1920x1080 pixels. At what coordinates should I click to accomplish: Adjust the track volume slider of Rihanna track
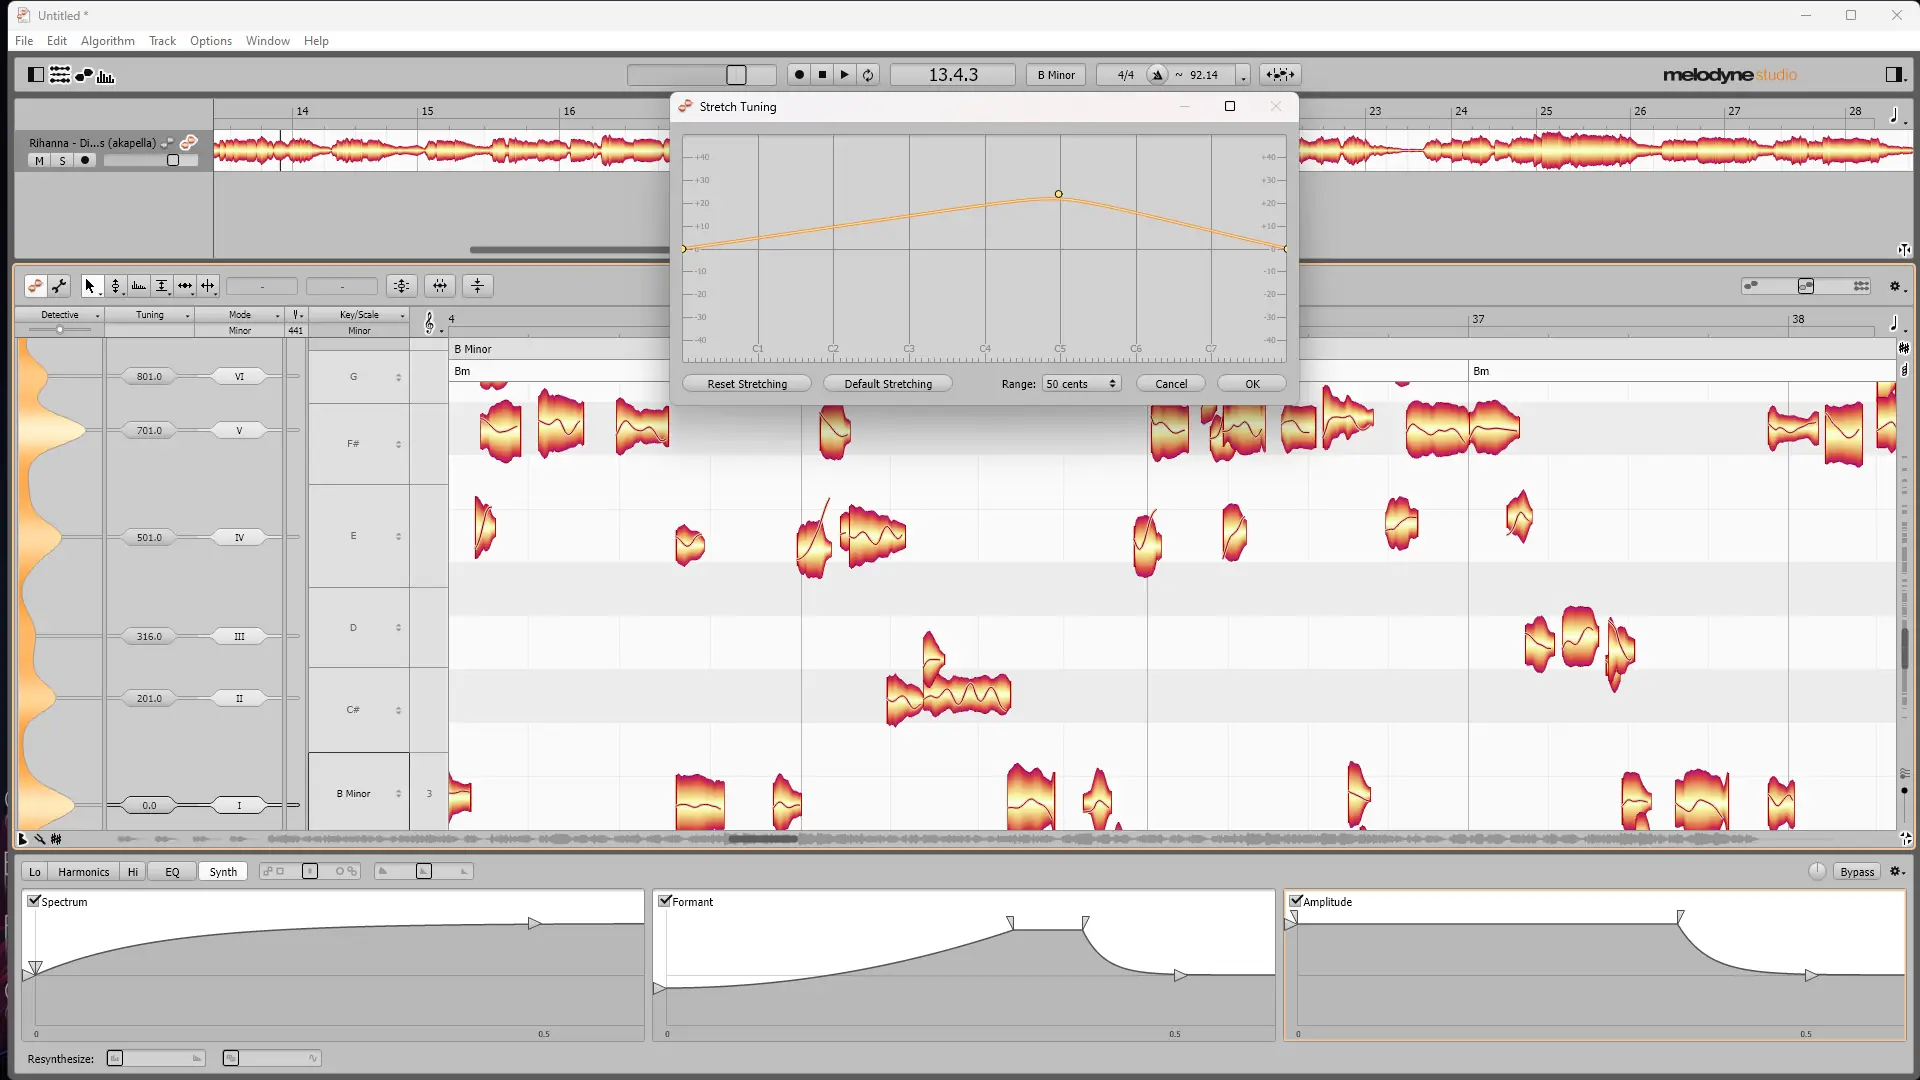pyautogui.click(x=172, y=161)
